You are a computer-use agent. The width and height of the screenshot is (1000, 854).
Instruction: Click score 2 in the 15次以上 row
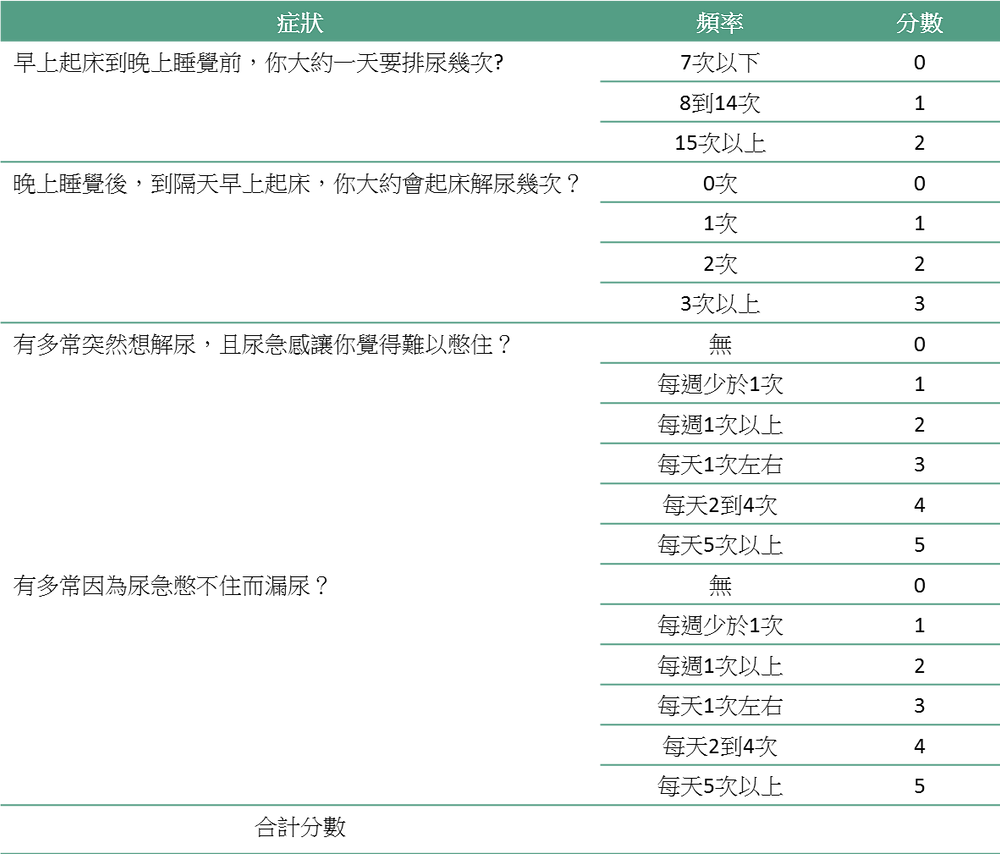(x=919, y=143)
